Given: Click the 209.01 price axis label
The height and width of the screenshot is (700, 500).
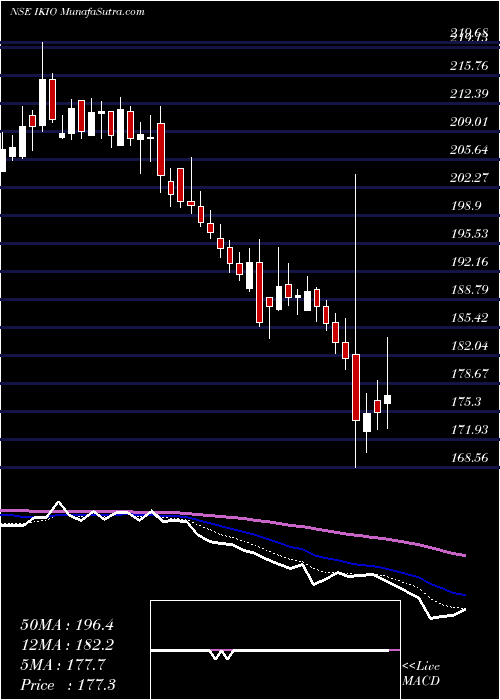Looking at the screenshot, I should pos(468,122).
